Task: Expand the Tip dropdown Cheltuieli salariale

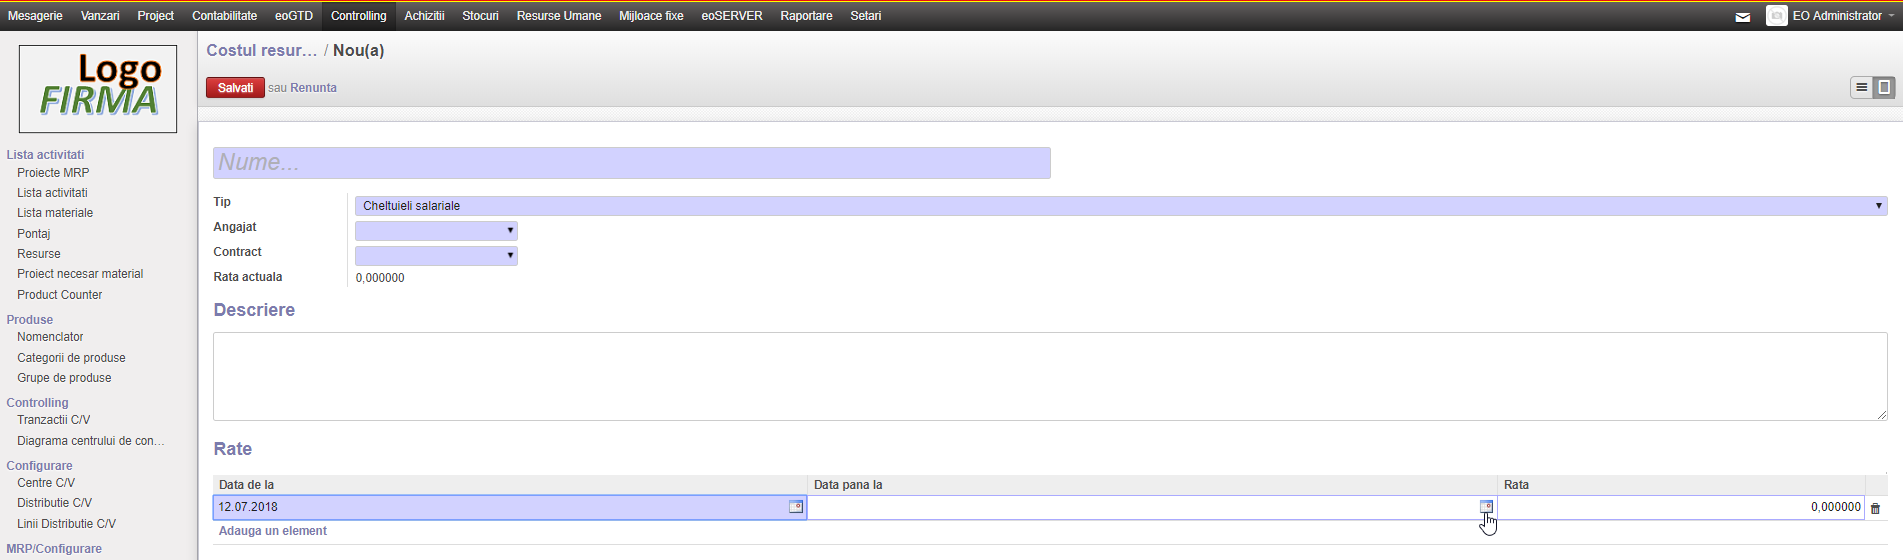Action: pos(1120,206)
